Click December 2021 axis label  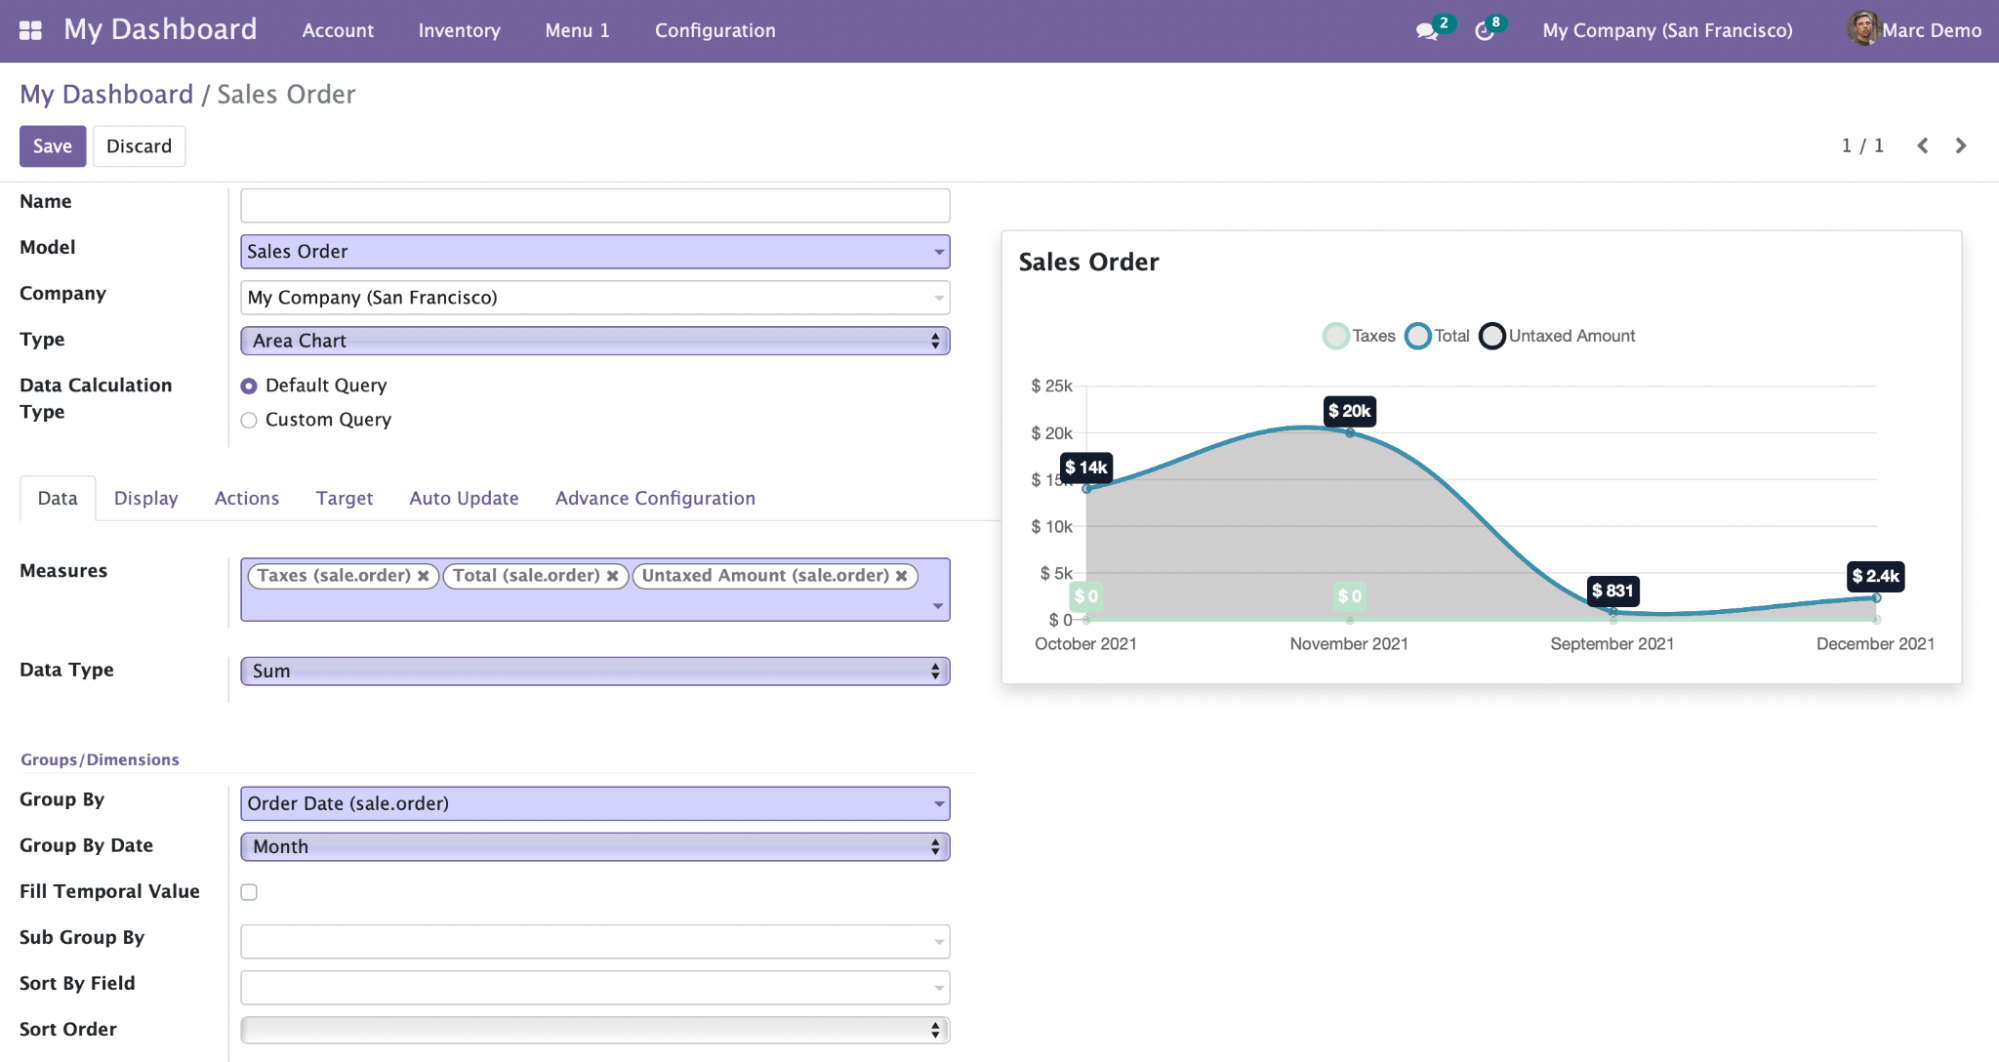1875,644
